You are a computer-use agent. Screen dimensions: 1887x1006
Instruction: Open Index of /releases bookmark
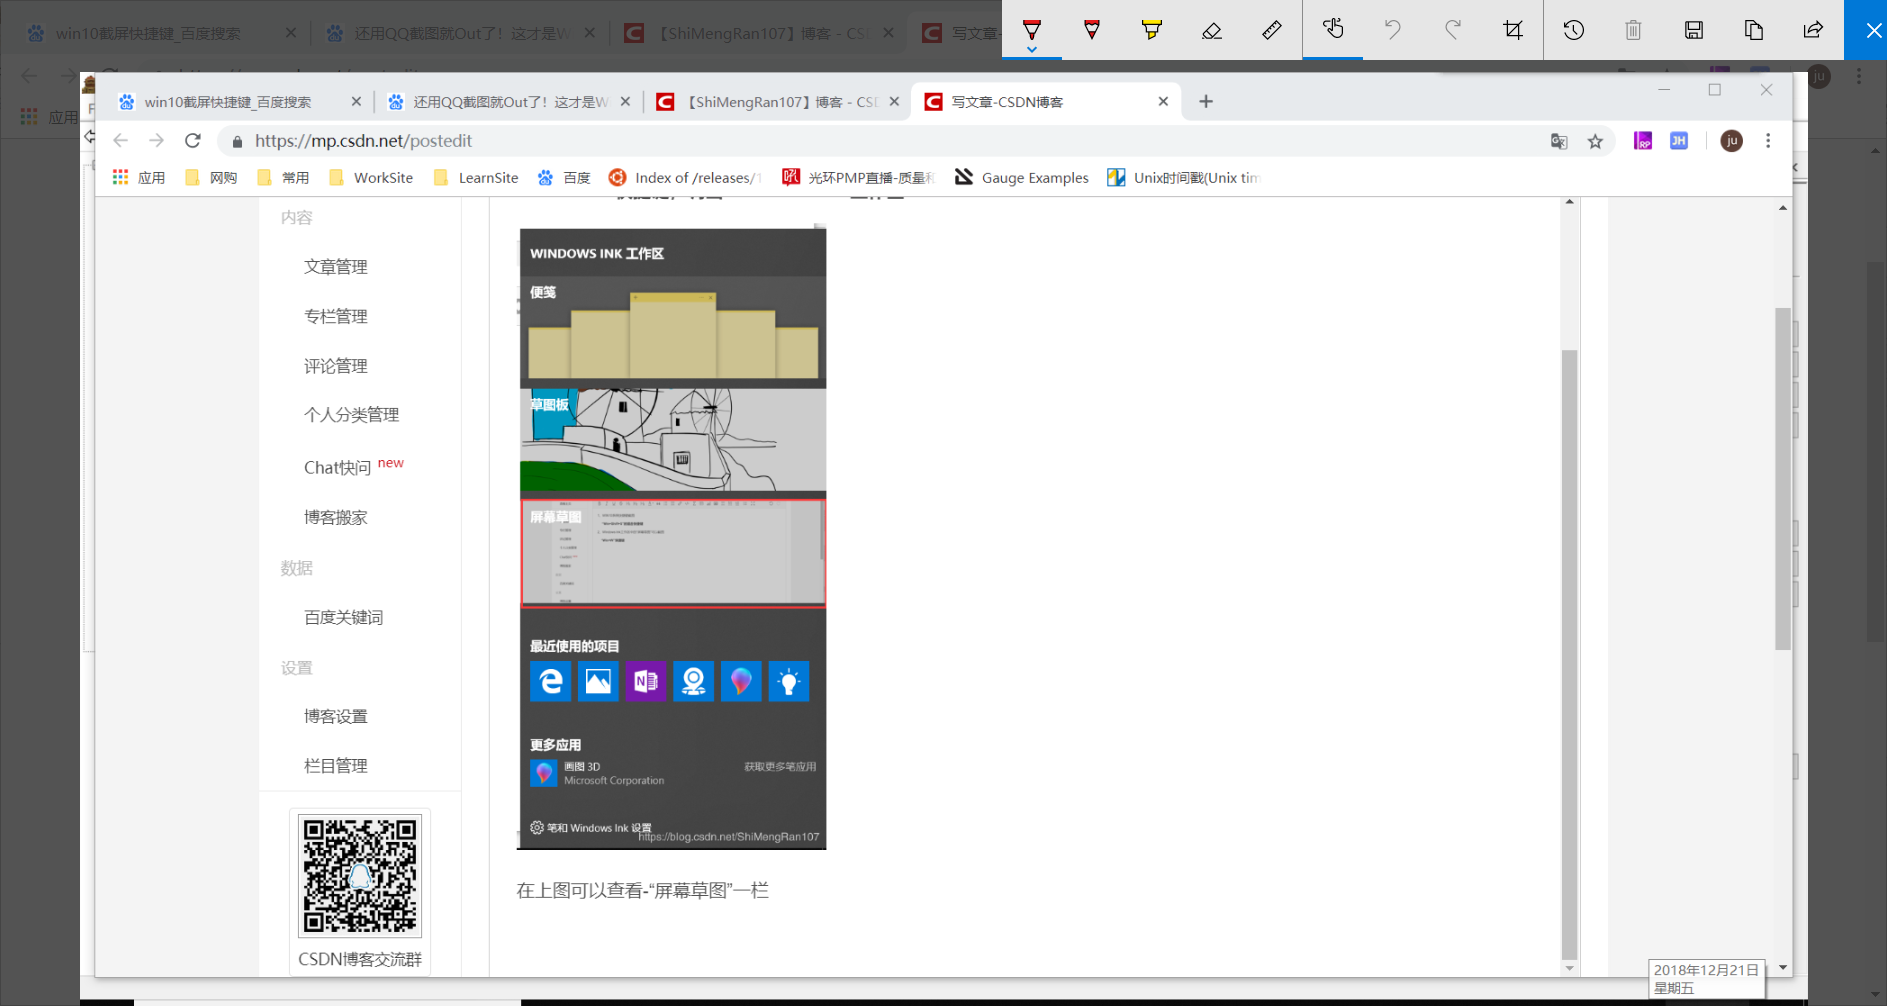(x=686, y=178)
